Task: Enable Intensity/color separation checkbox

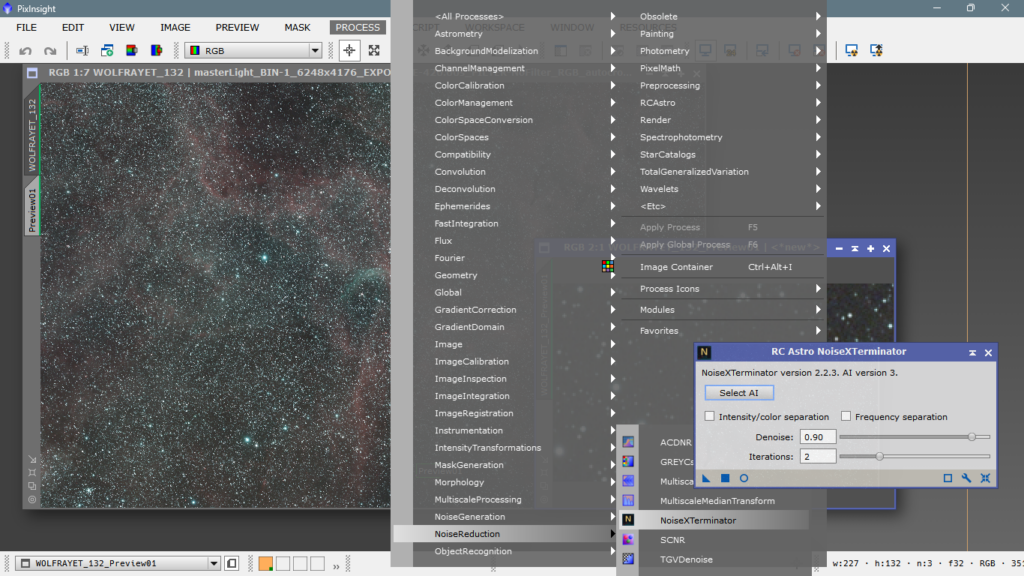Action: (x=710, y=416)
